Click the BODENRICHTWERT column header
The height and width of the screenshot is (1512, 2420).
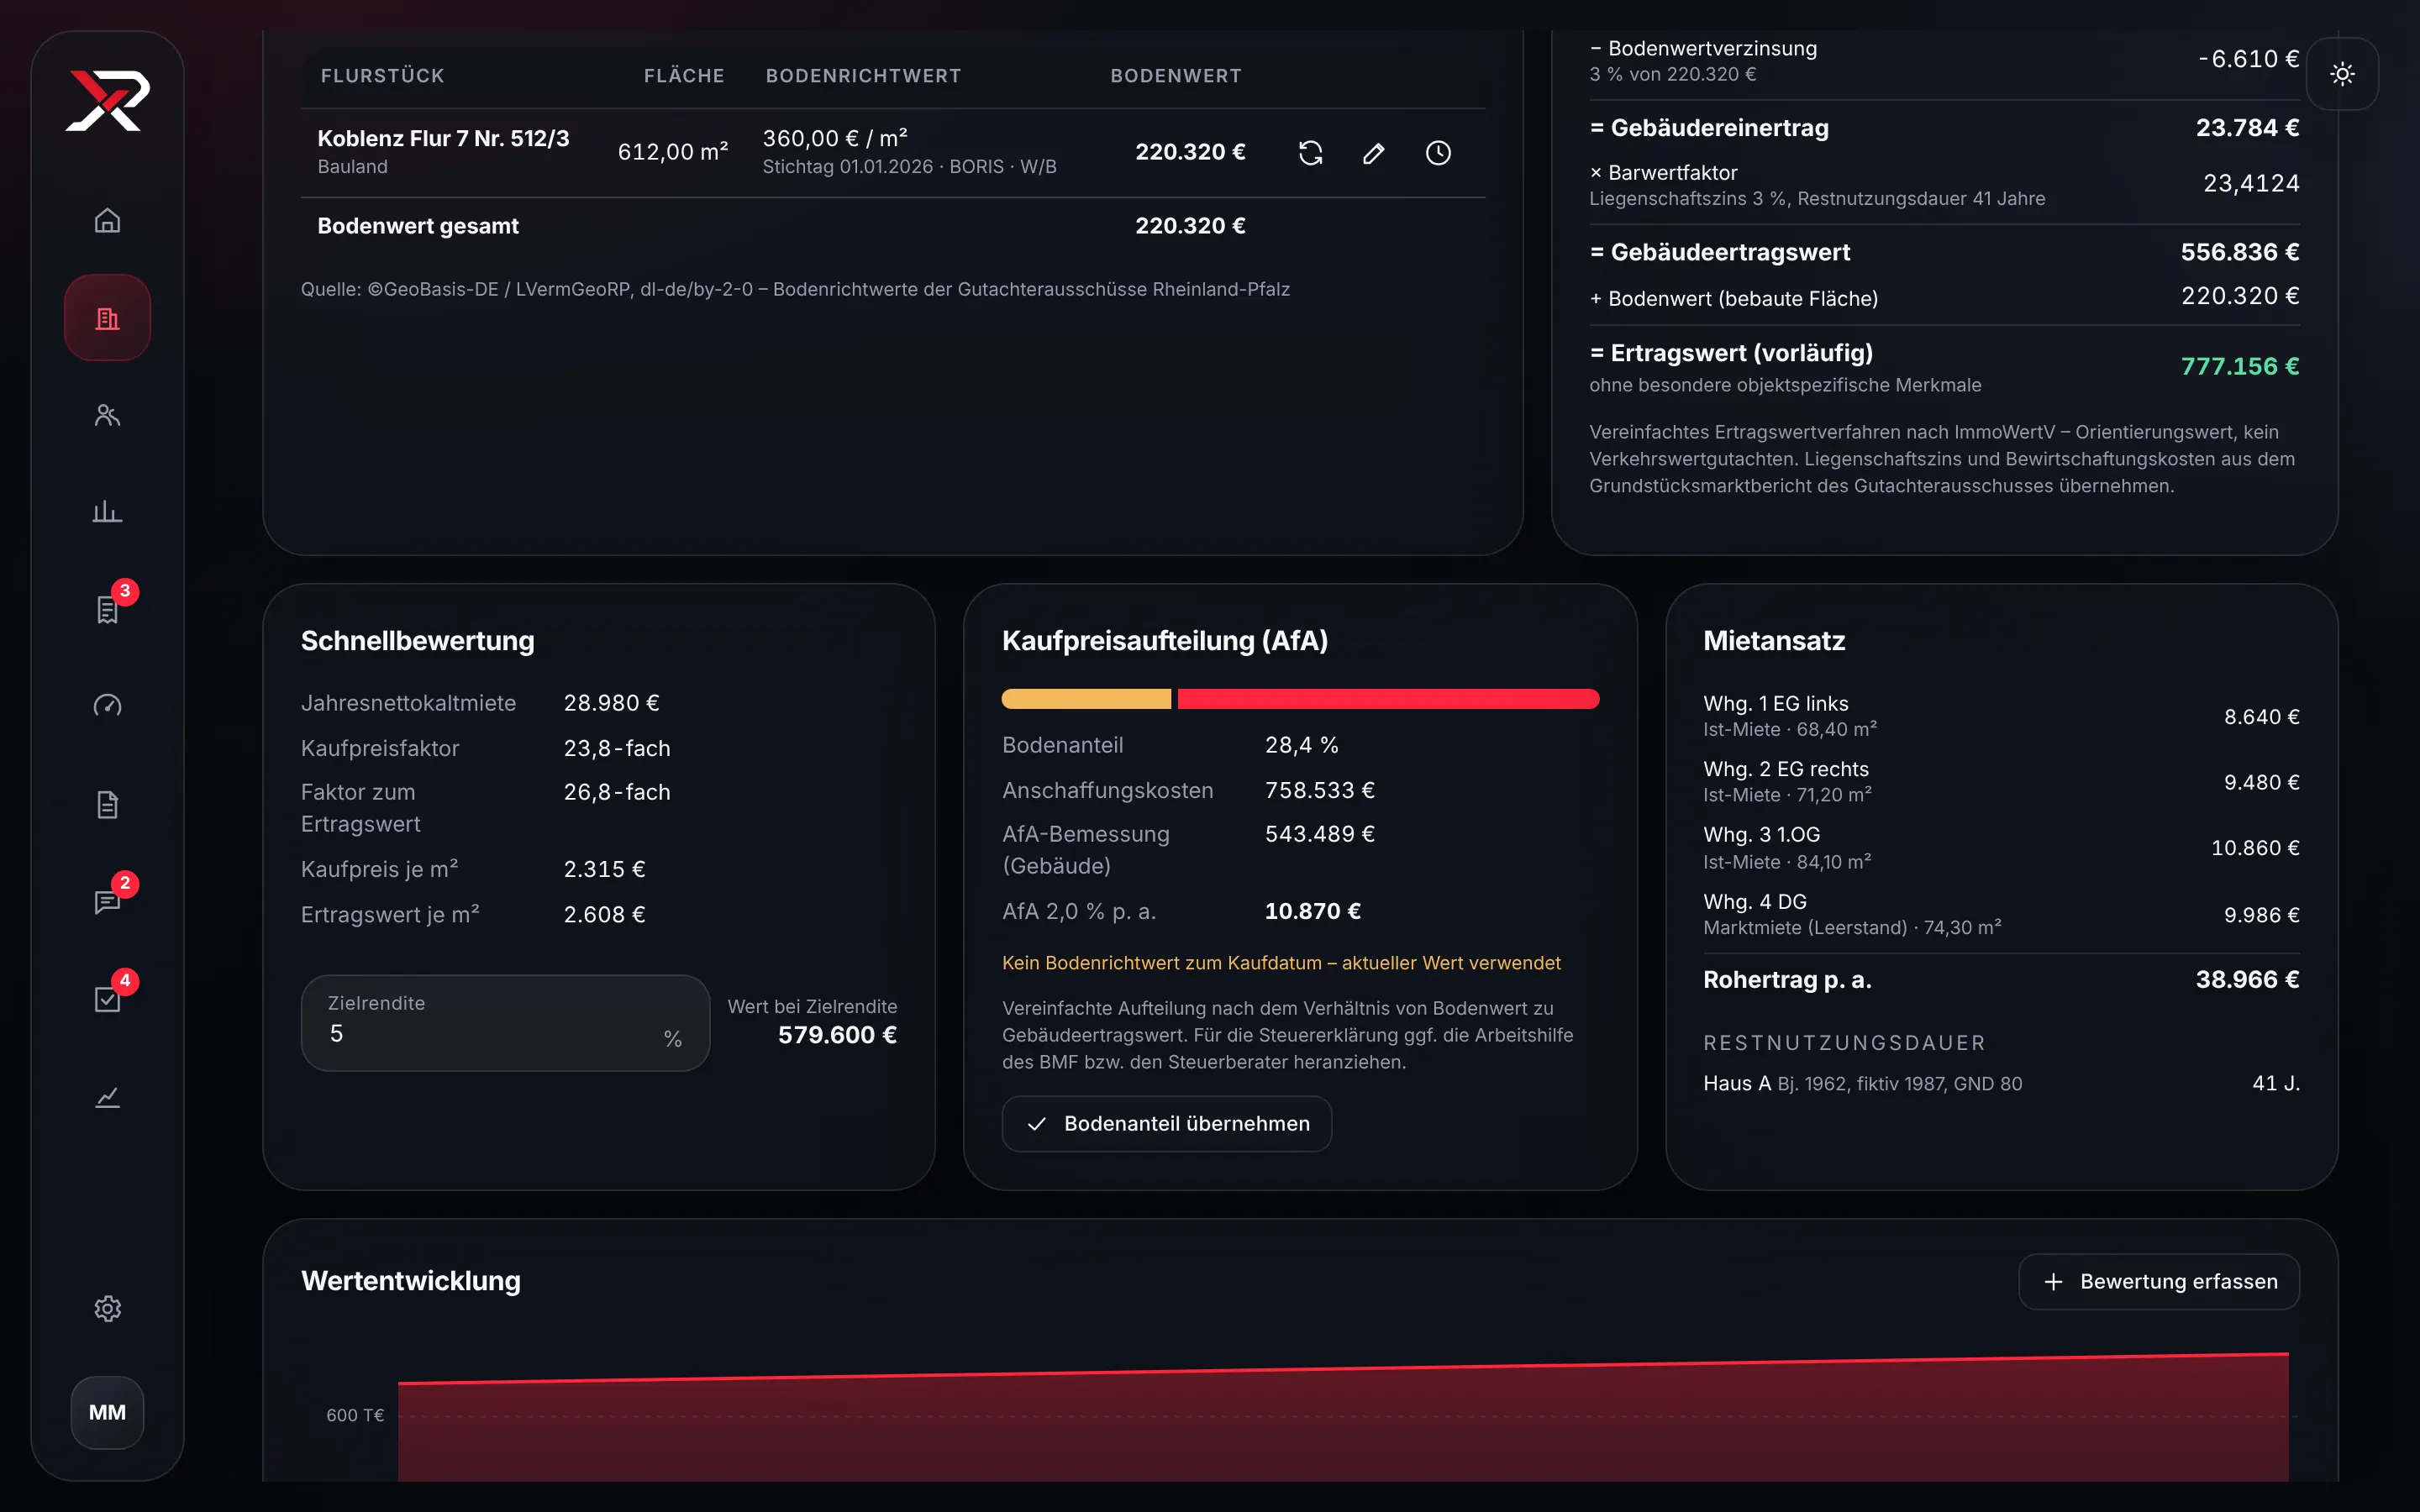863,76
